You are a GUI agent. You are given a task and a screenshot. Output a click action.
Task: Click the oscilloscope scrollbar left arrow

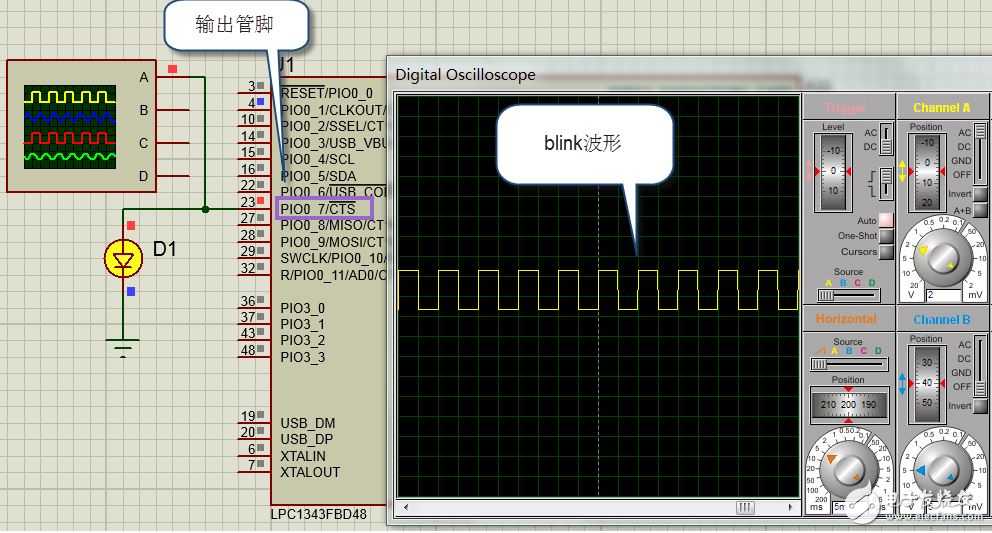tap(406, 507)
